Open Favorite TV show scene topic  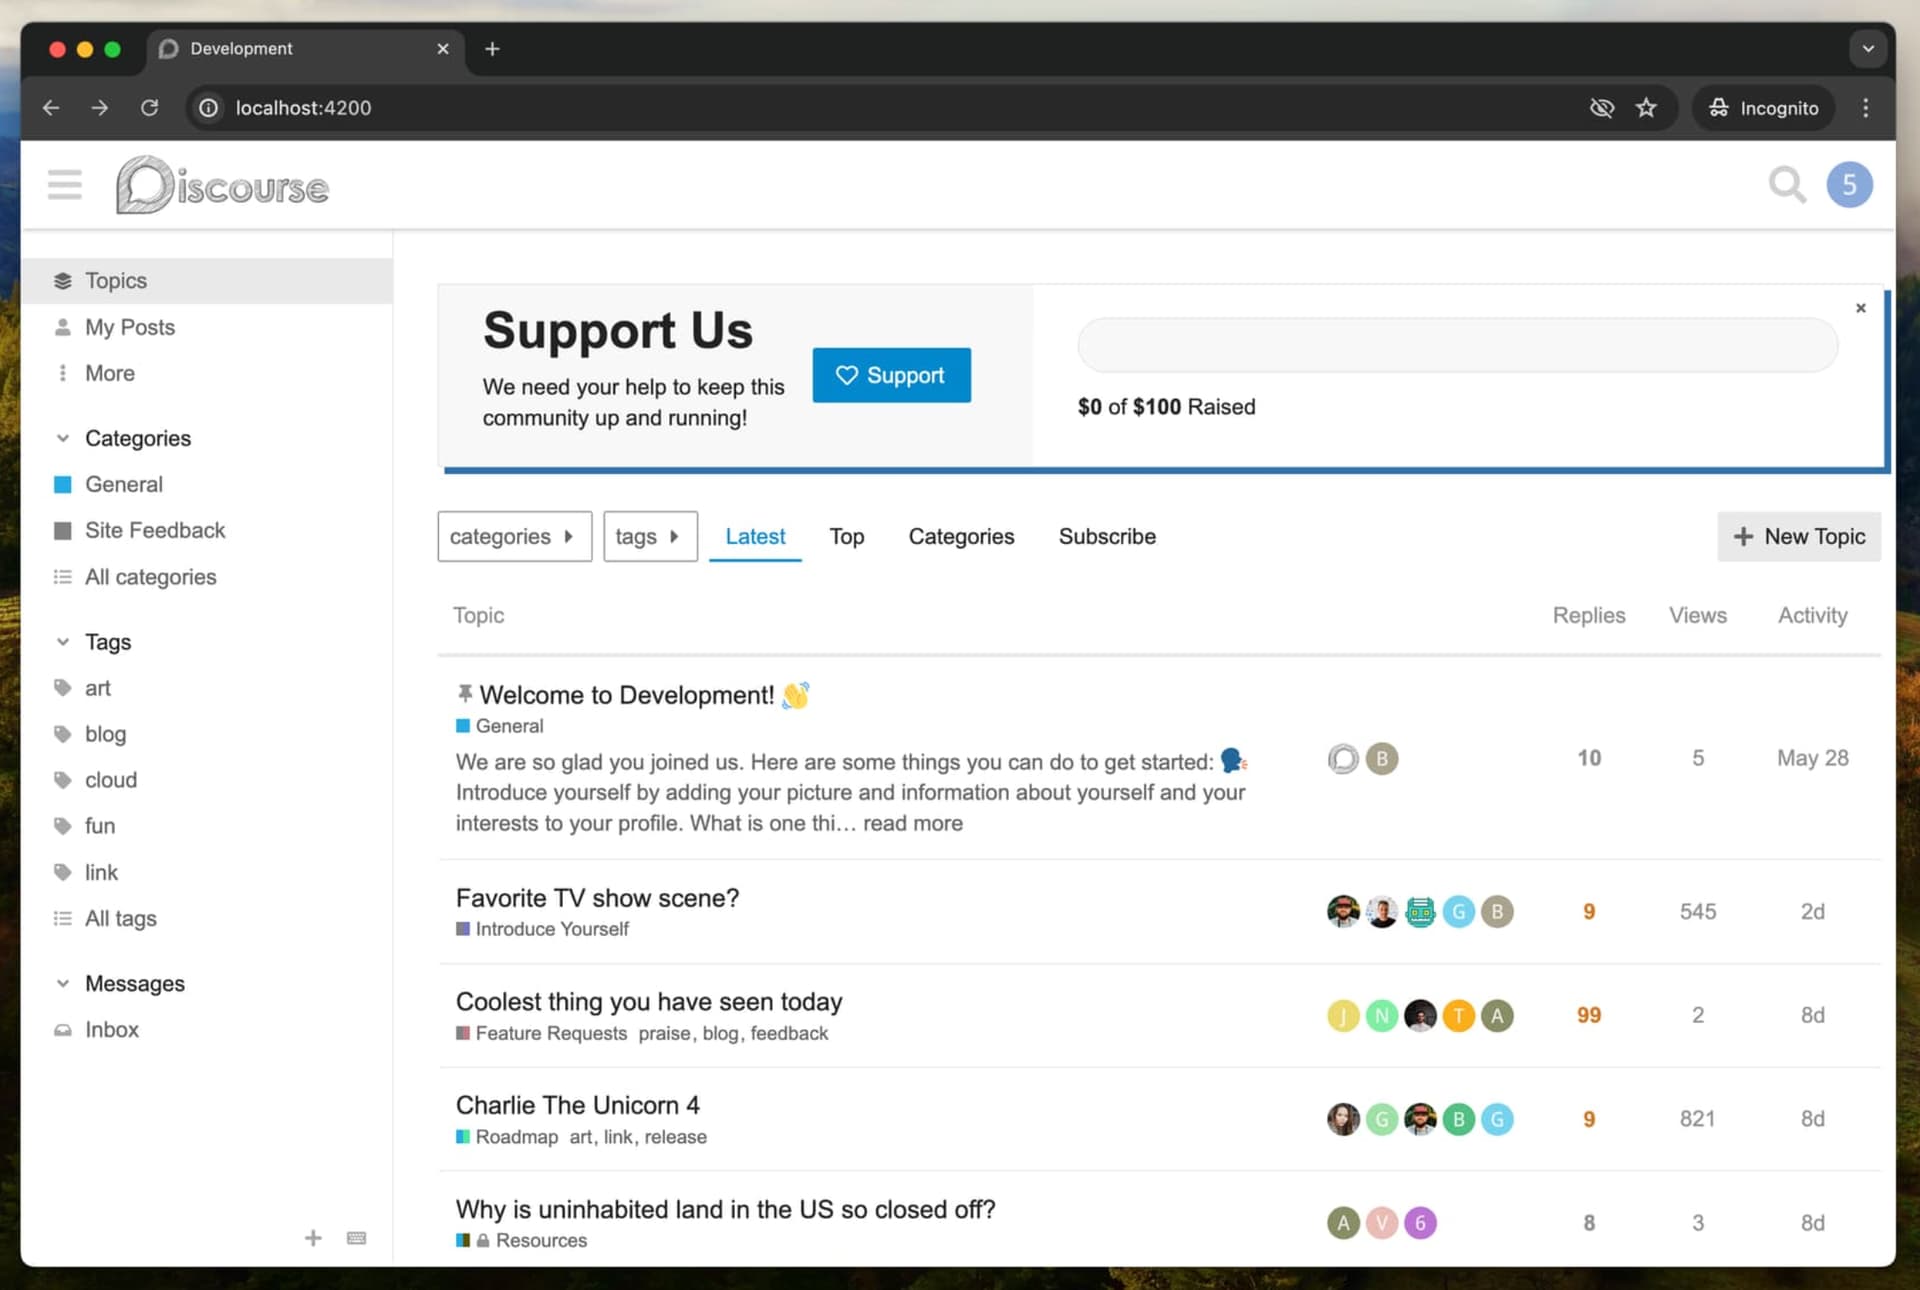coord(597,898)
